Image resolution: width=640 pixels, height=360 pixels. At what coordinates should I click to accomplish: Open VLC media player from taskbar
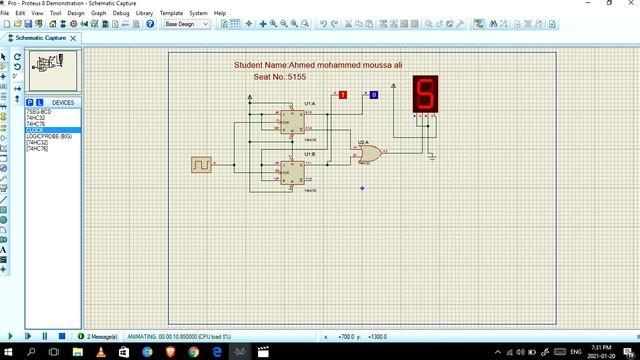[x=101, y=352]
